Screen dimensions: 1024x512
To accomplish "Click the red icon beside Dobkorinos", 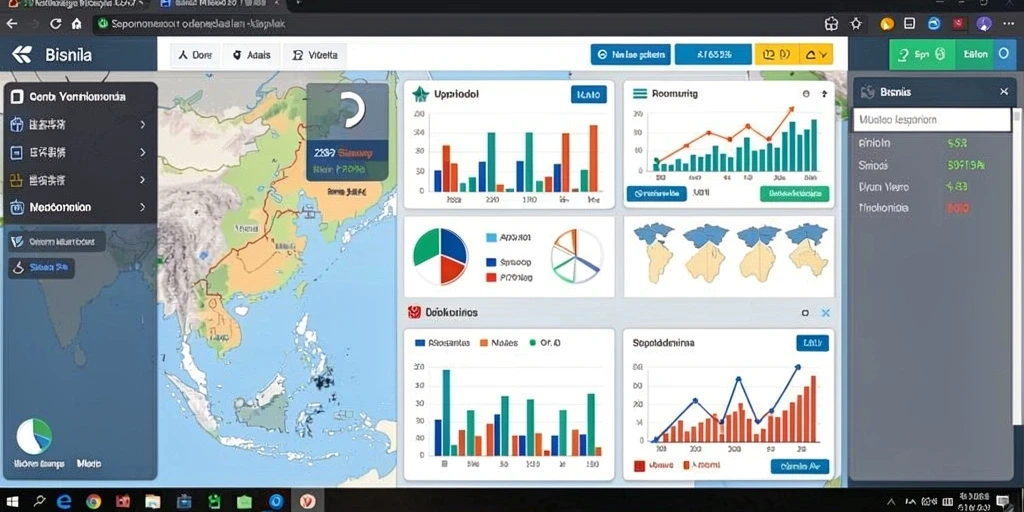I will (413, 312).
